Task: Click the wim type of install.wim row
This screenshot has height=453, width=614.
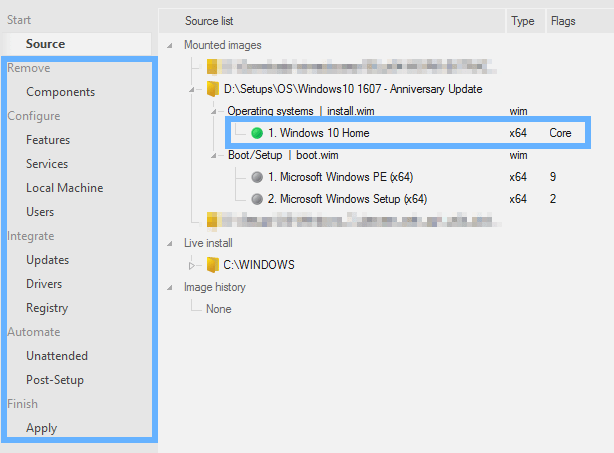Action: click(518, 111)
